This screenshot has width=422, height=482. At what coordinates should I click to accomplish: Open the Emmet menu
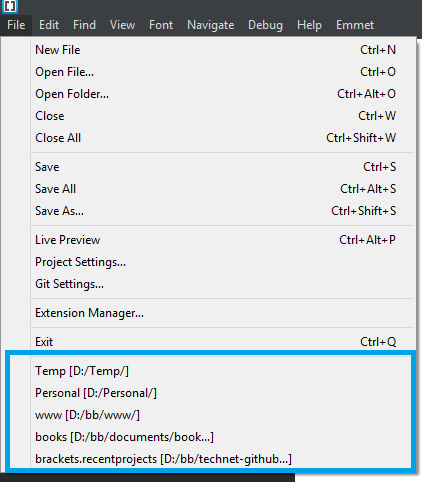click(x=355, y=25)
